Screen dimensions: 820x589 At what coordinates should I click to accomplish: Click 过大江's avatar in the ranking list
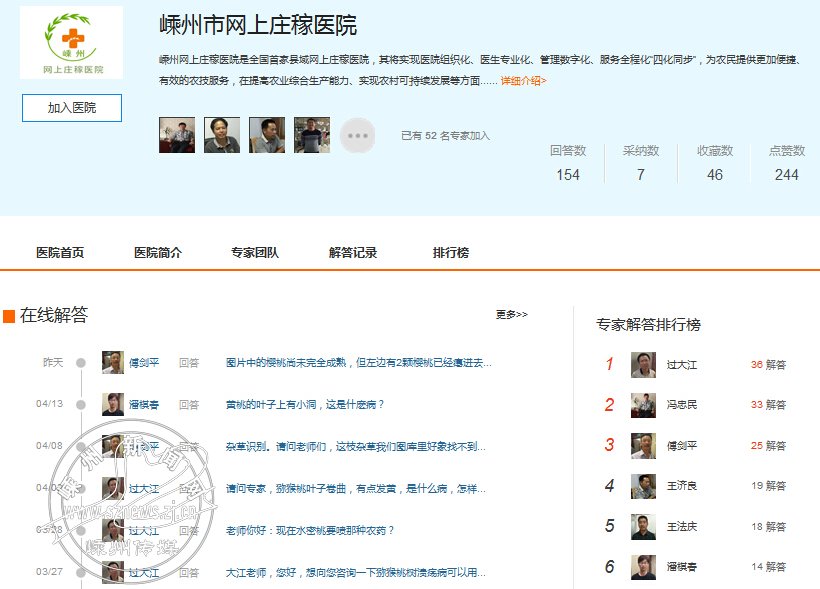coord(643,365)
